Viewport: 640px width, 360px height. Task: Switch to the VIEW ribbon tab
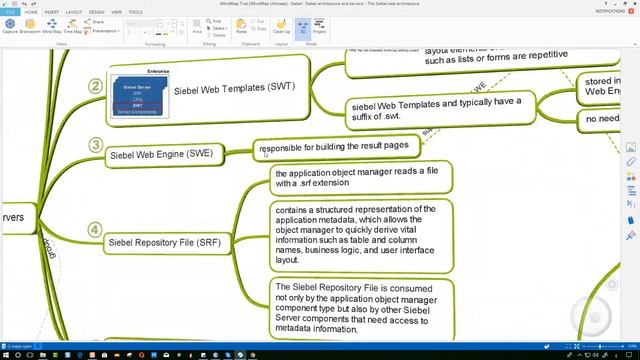click(116, 12)
